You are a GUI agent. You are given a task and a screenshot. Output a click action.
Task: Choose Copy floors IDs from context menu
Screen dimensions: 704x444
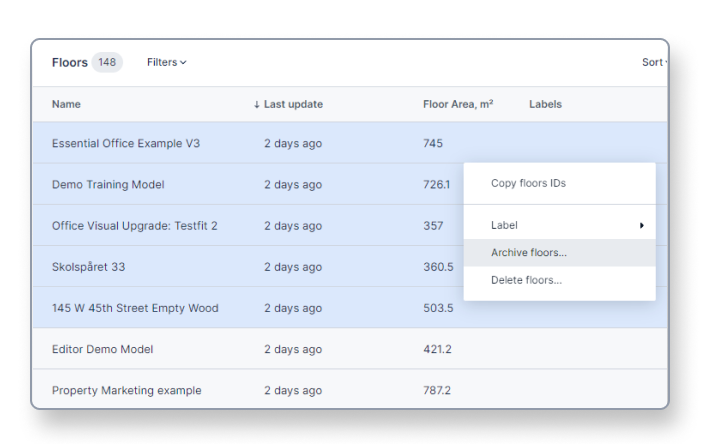tap(528, 184)
